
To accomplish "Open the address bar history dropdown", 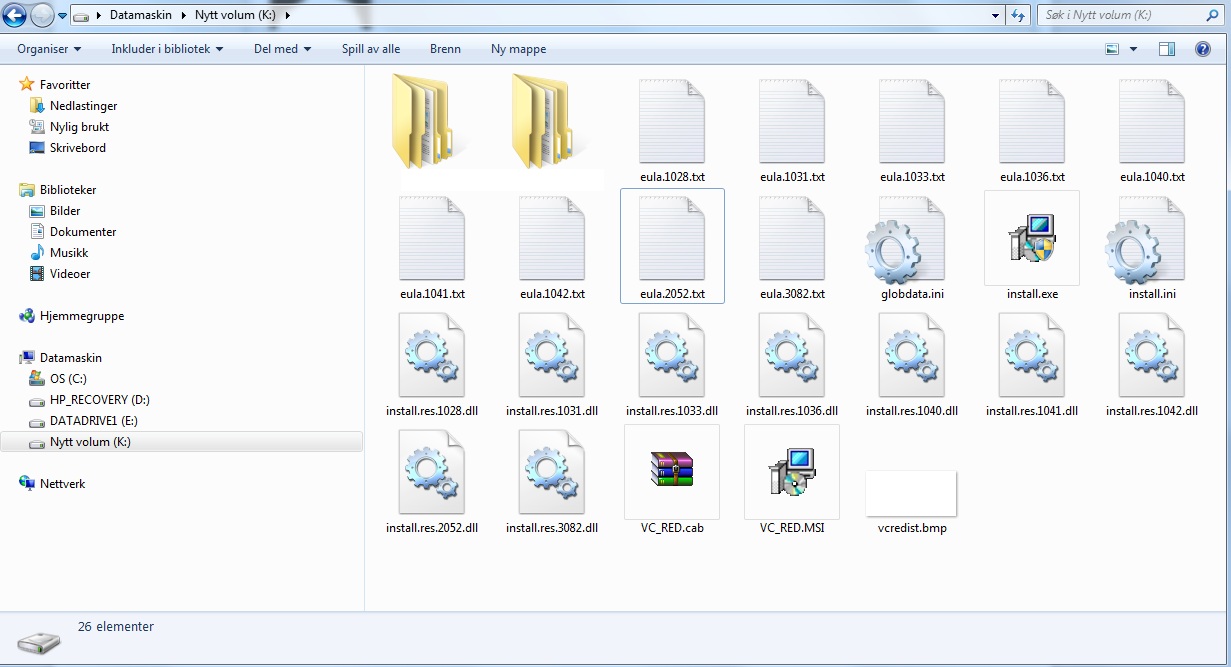I will 995,15.
